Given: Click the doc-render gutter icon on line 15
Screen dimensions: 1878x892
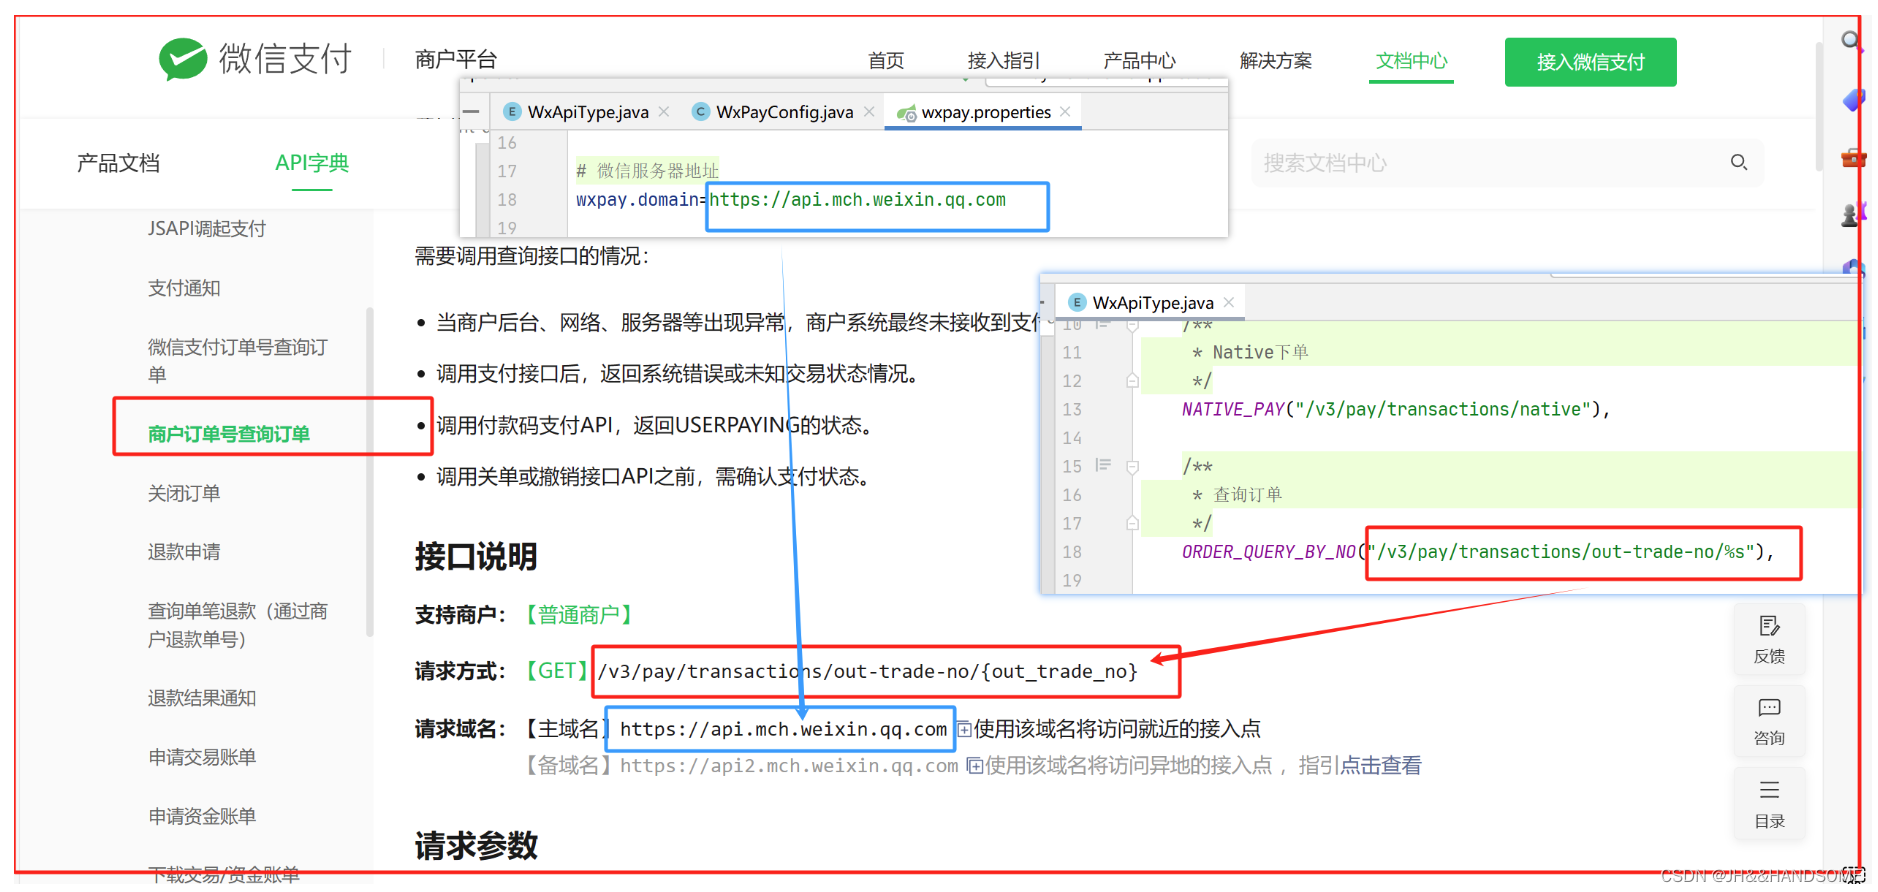Looking at the screenshot, I should click(x=1103, y=465).
